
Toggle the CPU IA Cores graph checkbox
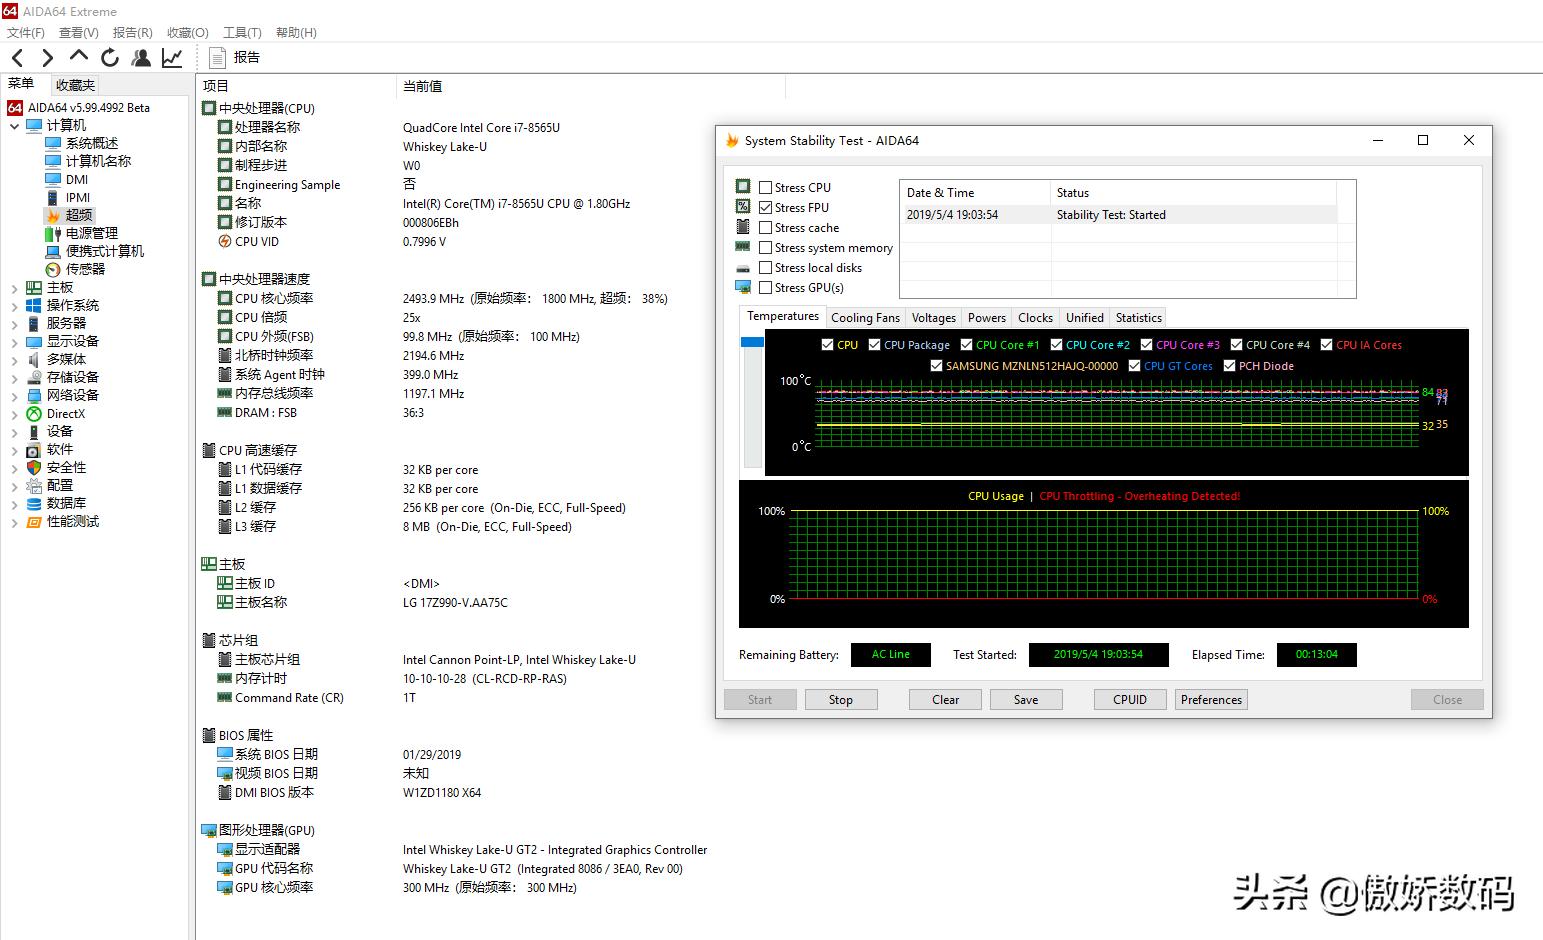pos(1326,345)
